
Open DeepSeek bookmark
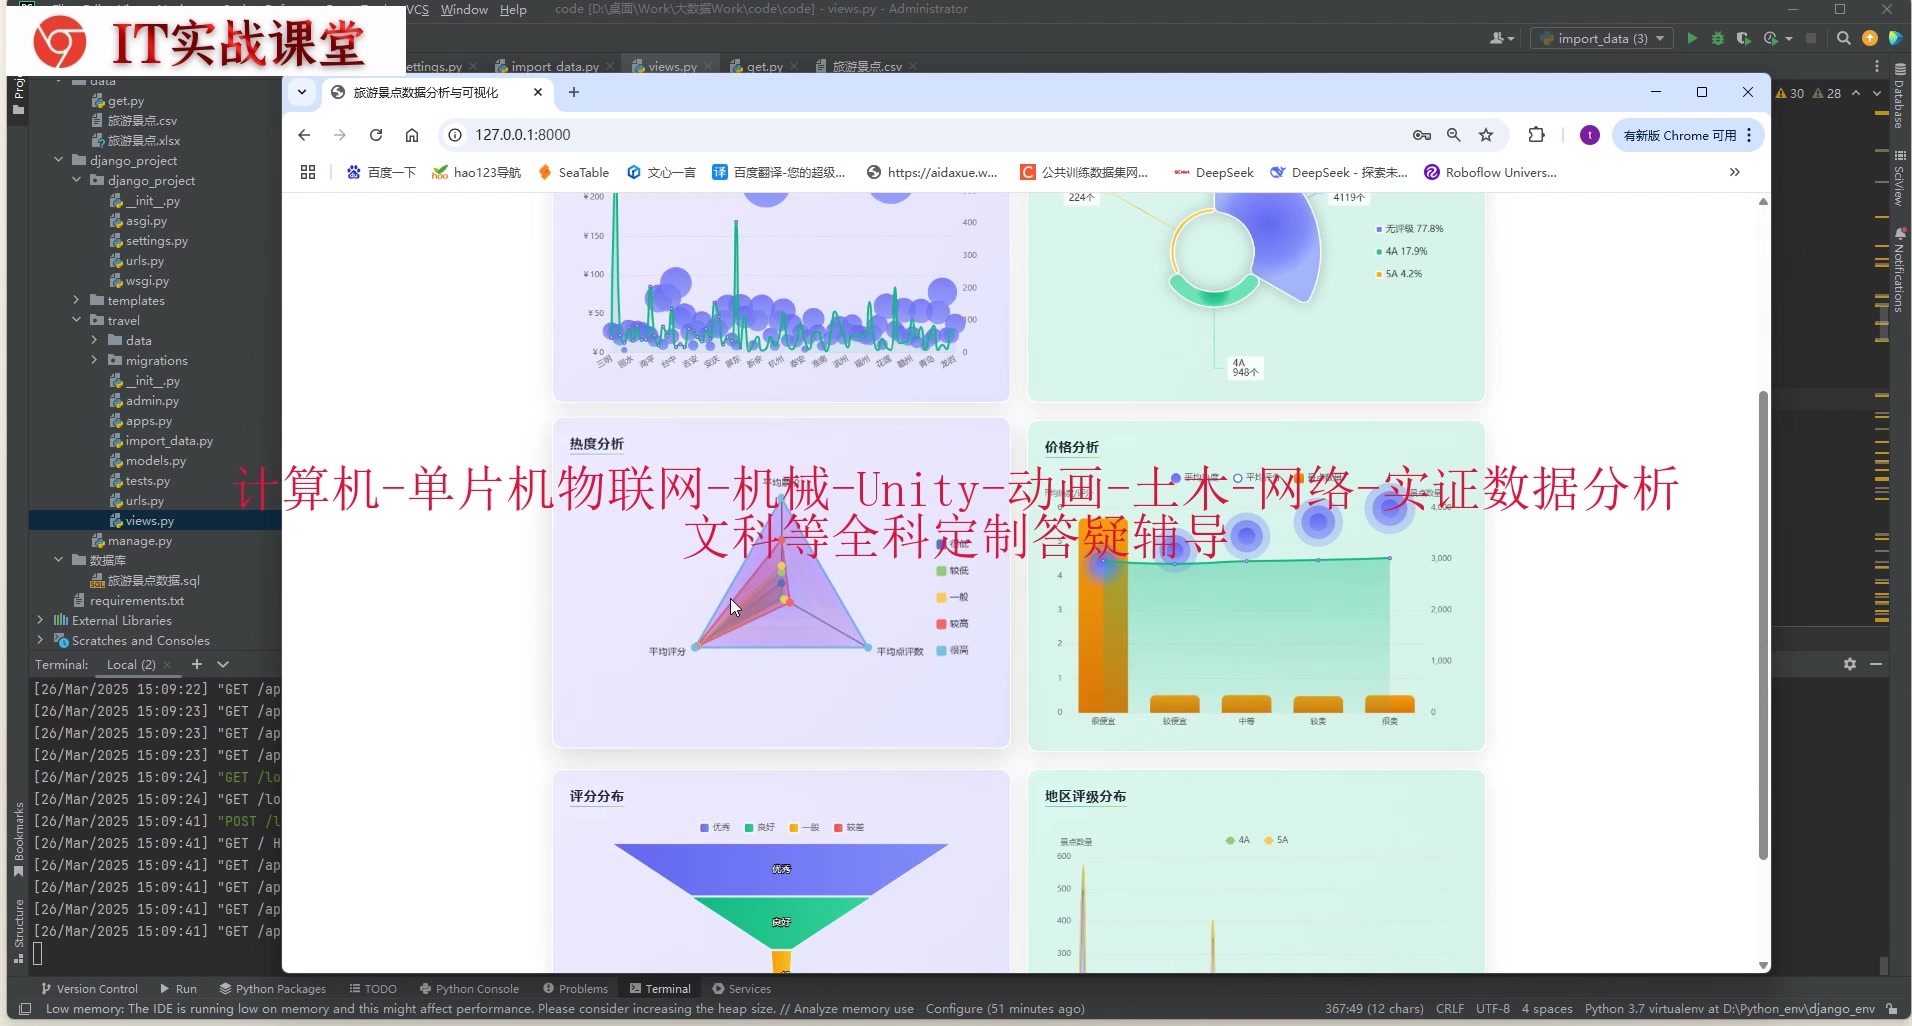pos(1213,172)
